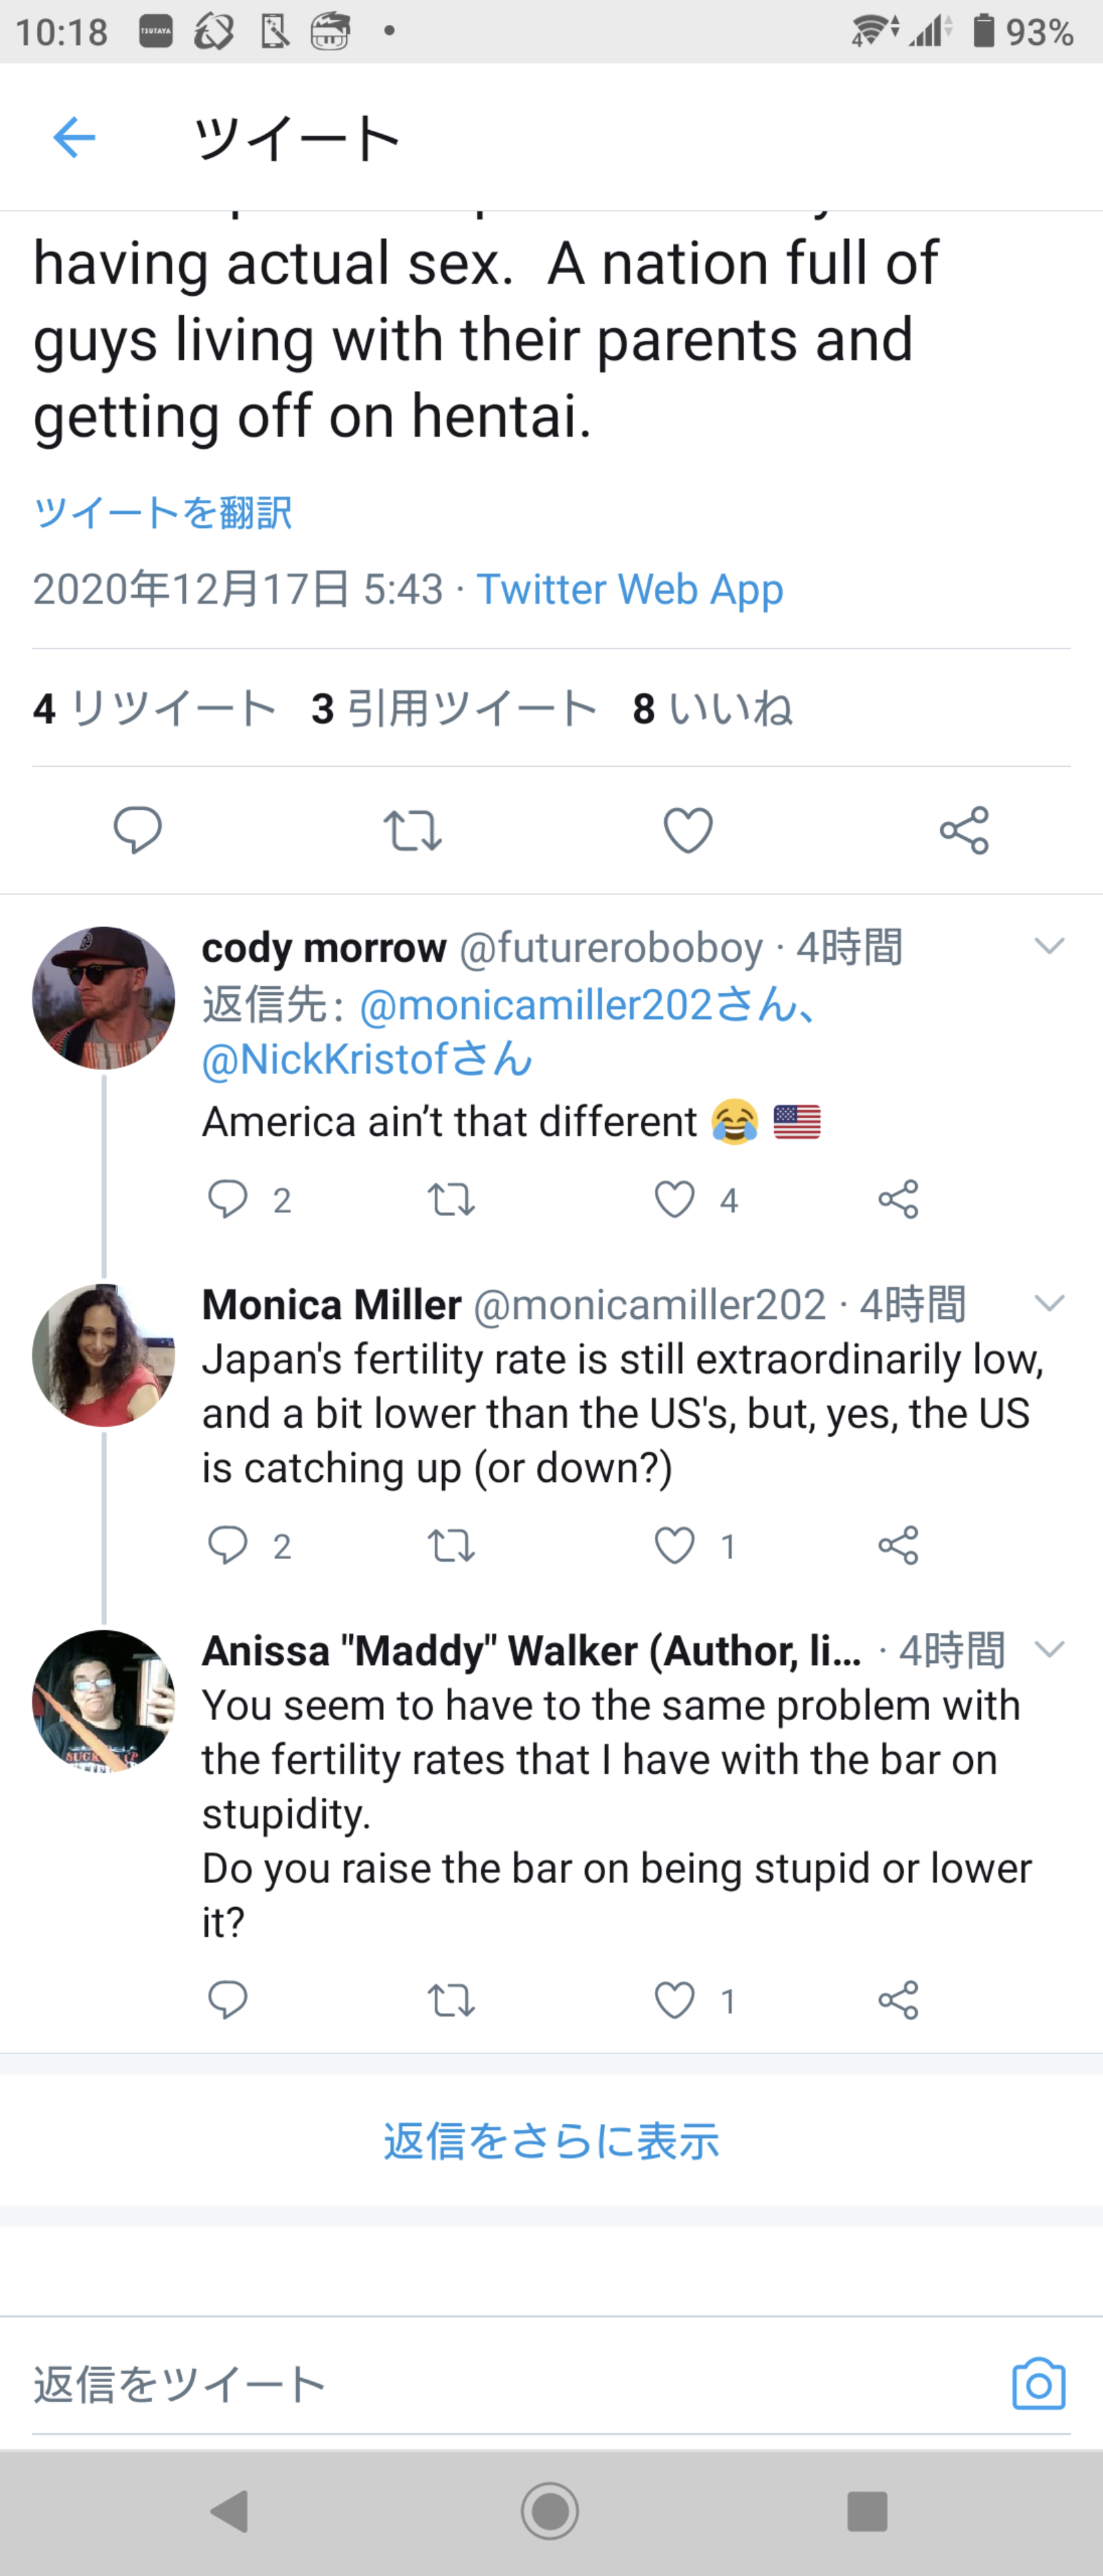This screenshot has width=1103, height=2576.
Task: Open chevron menu on Monica Miller's reply
Action: pyautogui.click(x=1049, y=1303)
